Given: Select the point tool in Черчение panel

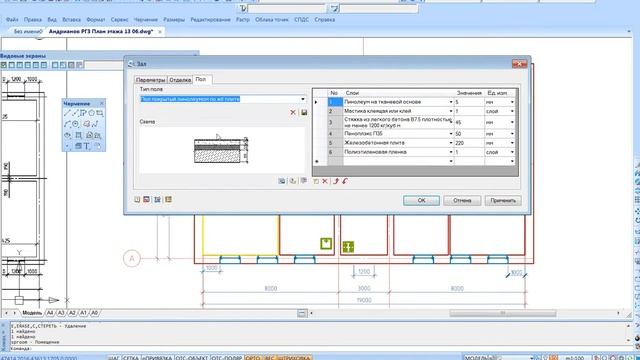Looking at the screenshot, I should coord(67,146).
